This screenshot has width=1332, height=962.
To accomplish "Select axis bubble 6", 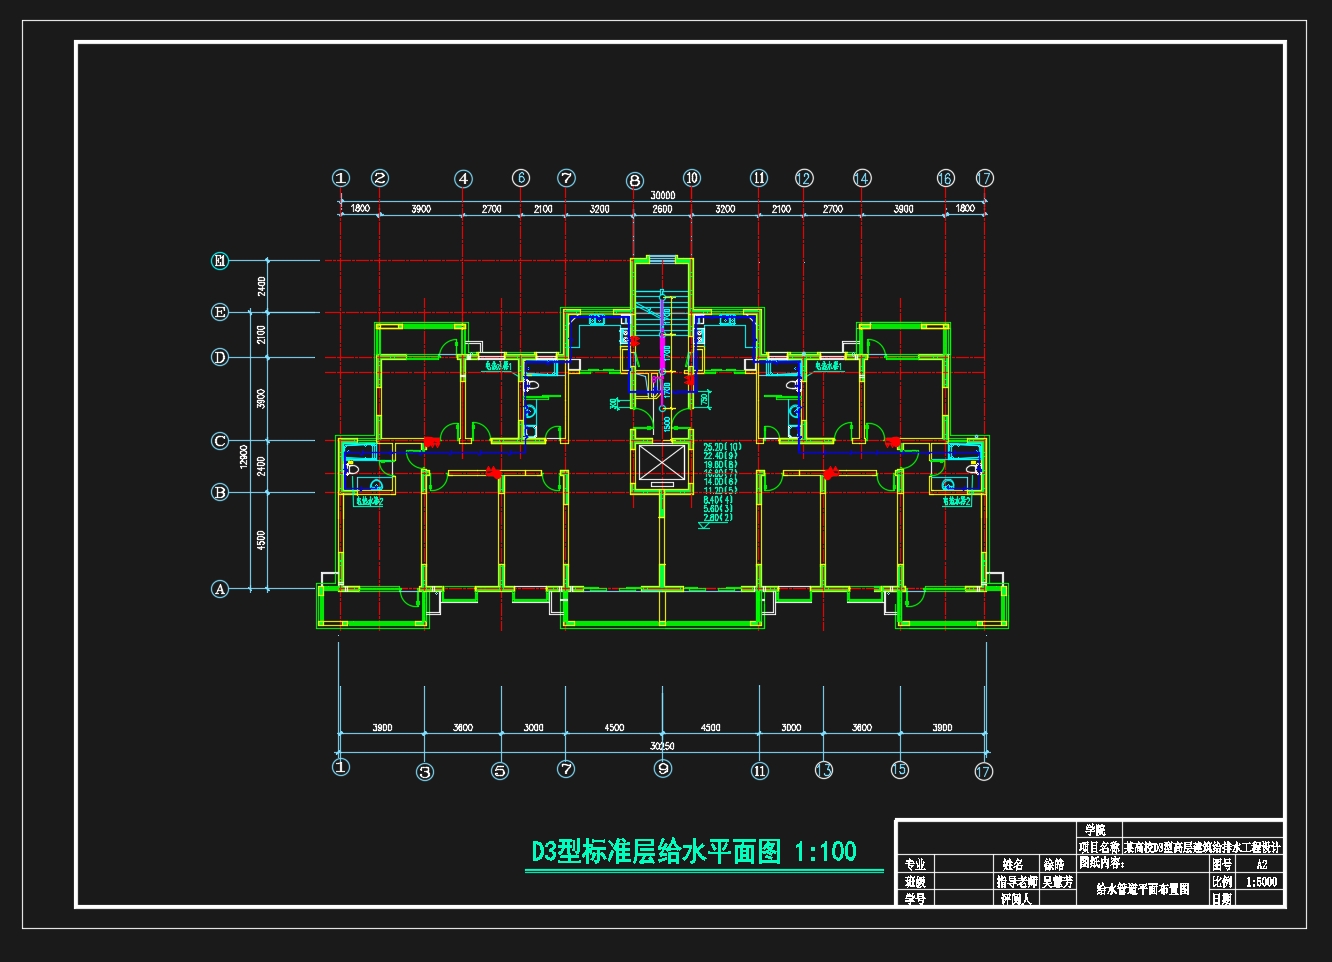I will 521,178.
